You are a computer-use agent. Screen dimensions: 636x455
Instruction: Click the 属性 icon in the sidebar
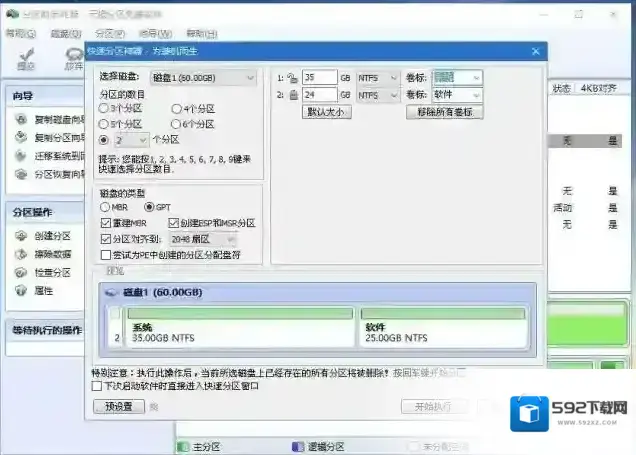21,290
